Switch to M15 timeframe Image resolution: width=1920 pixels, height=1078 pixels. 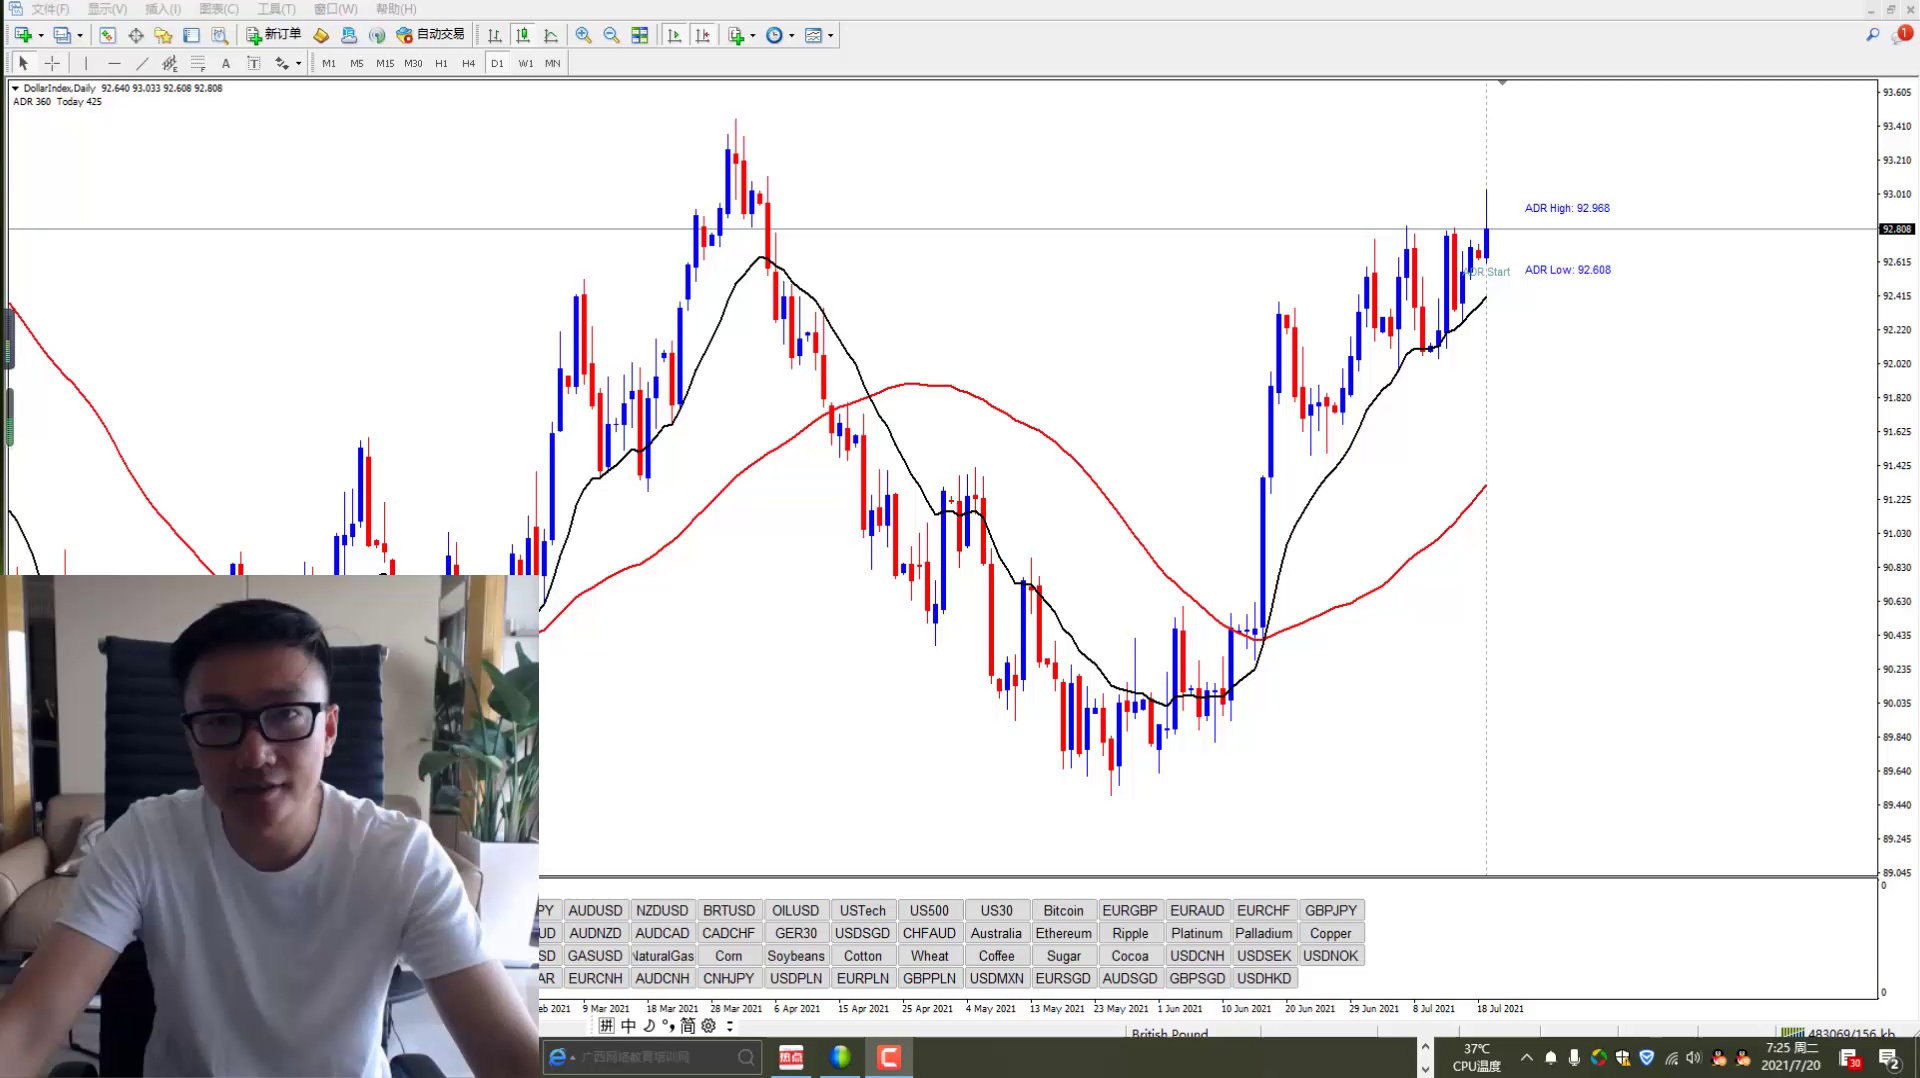385,63
